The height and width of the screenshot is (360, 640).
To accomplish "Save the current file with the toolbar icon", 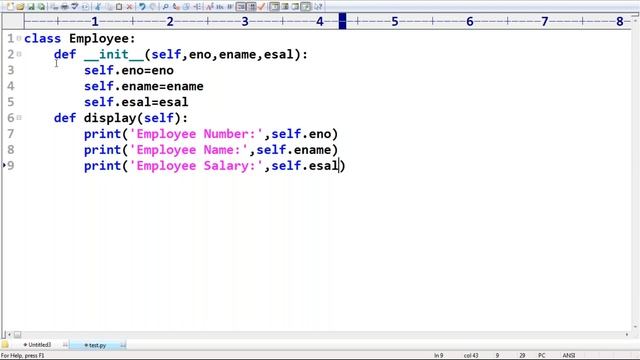I will [x=31, y=7].
